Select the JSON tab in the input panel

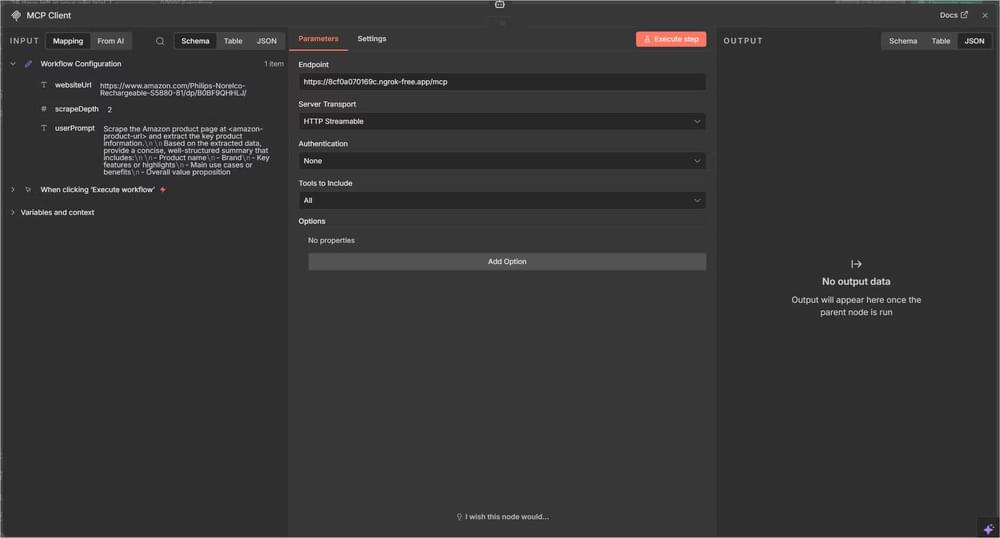pos(266,41)
